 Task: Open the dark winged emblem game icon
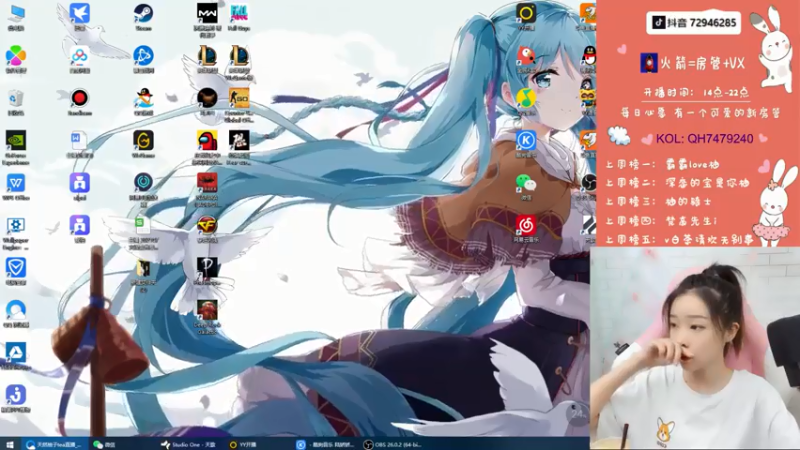[207, 102]
